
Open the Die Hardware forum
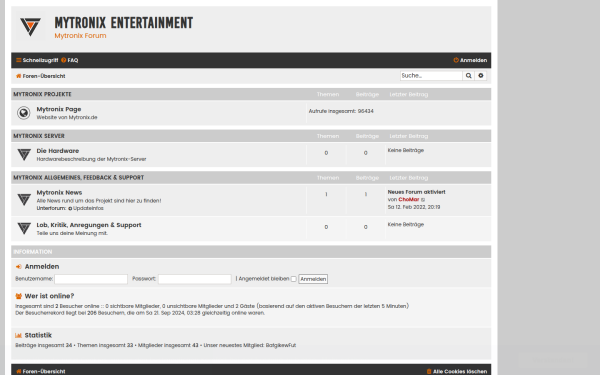click(x=58, y=151)
